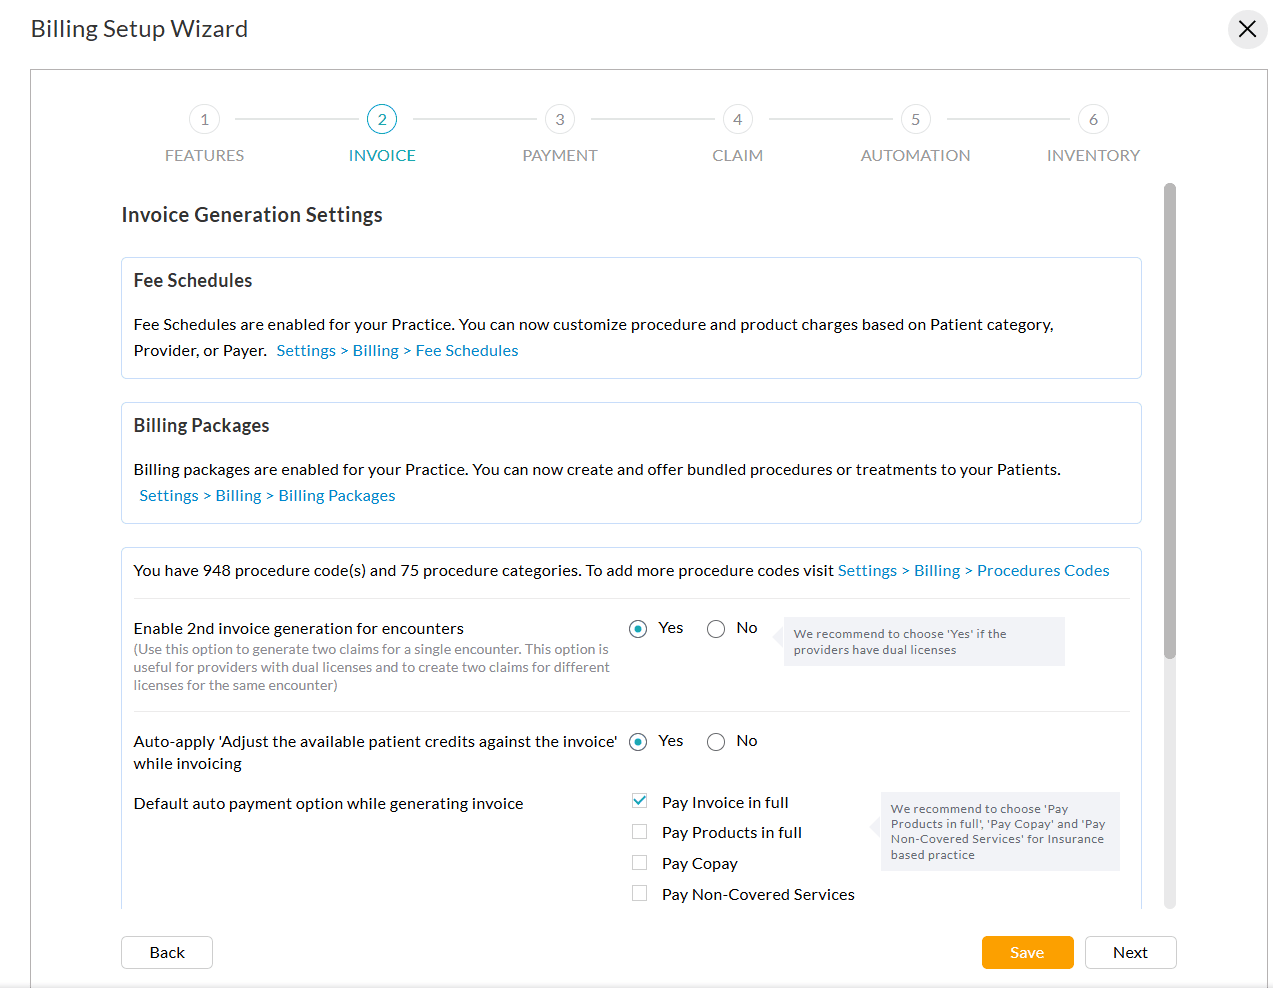Uncheck Pay Invoice in full

tap(639, 800)
